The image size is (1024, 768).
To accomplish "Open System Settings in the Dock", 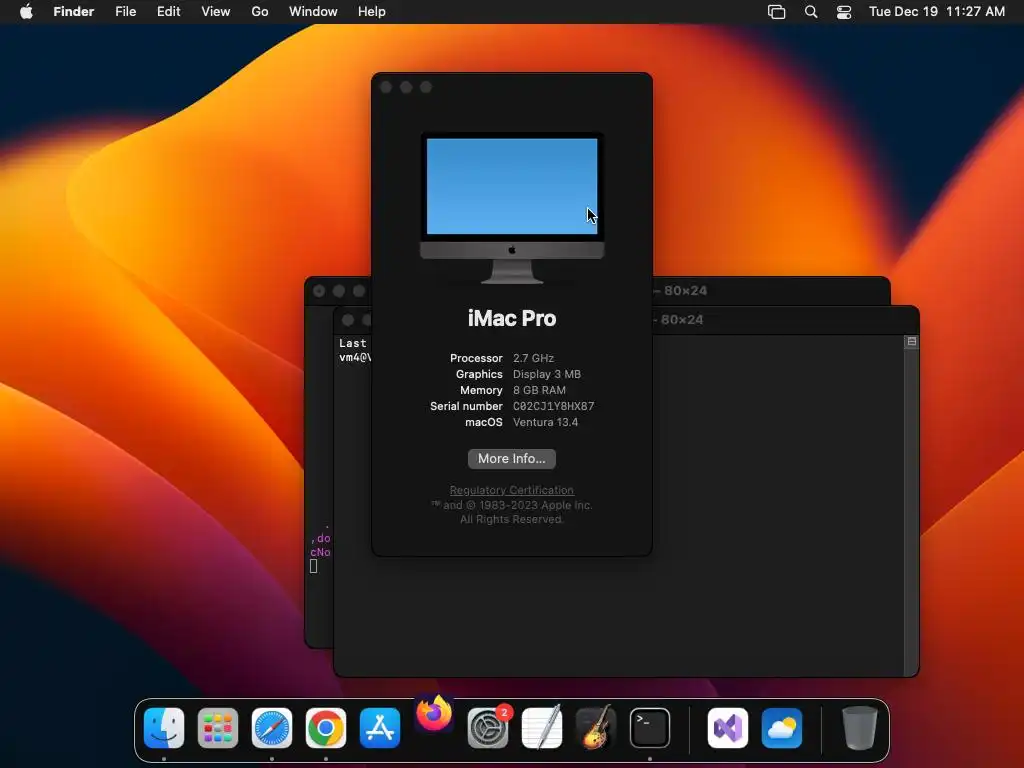I will coord(488,728).
